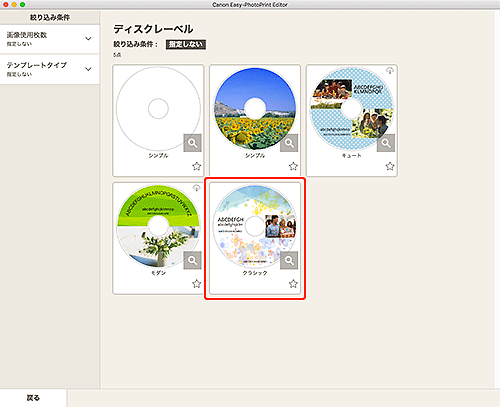Click the 絞り込み条件 sidebar header
500x407 pixels.
click(x=50, y=17)
